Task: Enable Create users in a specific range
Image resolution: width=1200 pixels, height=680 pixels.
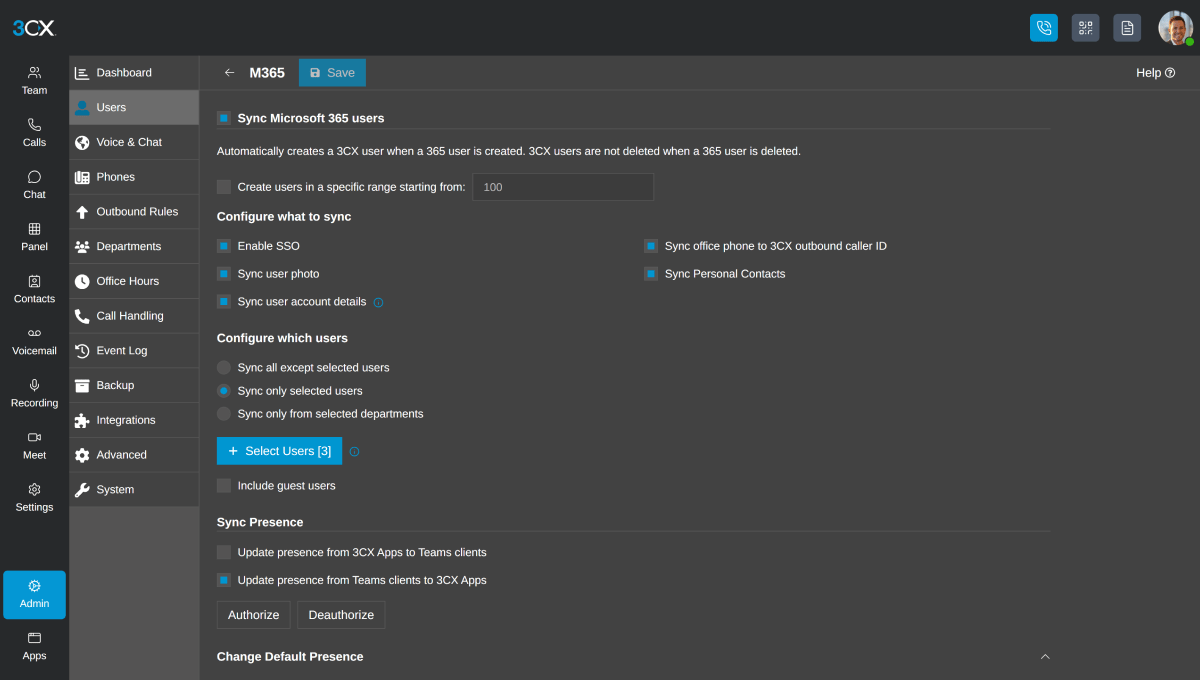Action: pos(224,187)
